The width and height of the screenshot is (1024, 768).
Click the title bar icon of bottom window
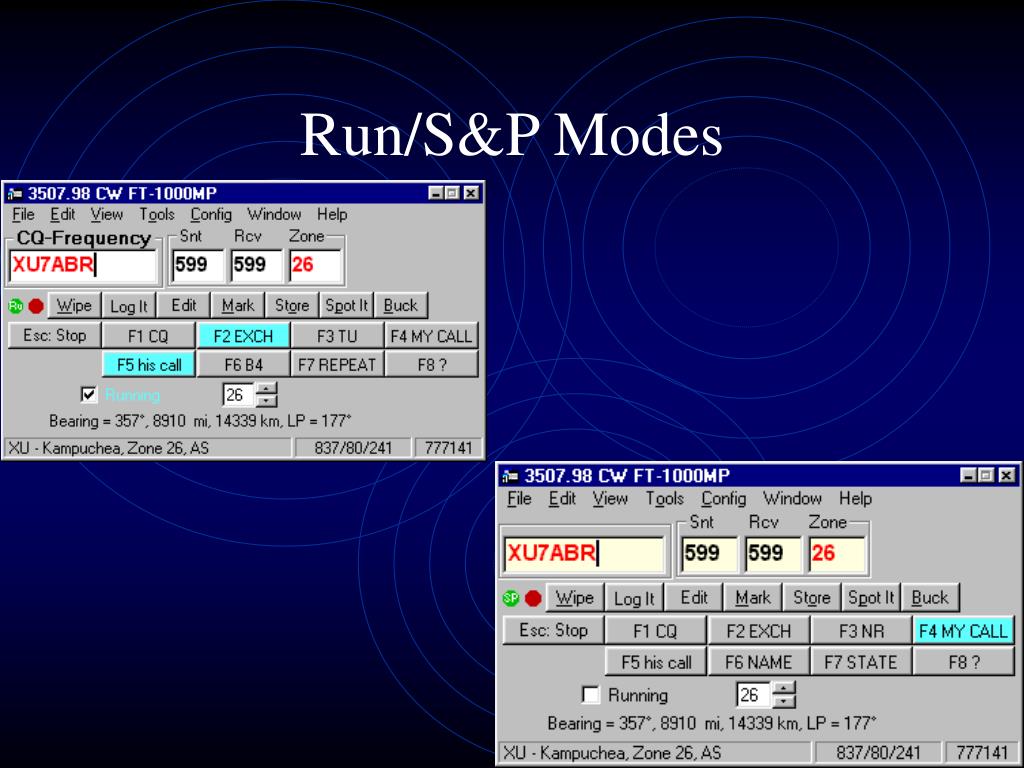[x=511, y=476]
